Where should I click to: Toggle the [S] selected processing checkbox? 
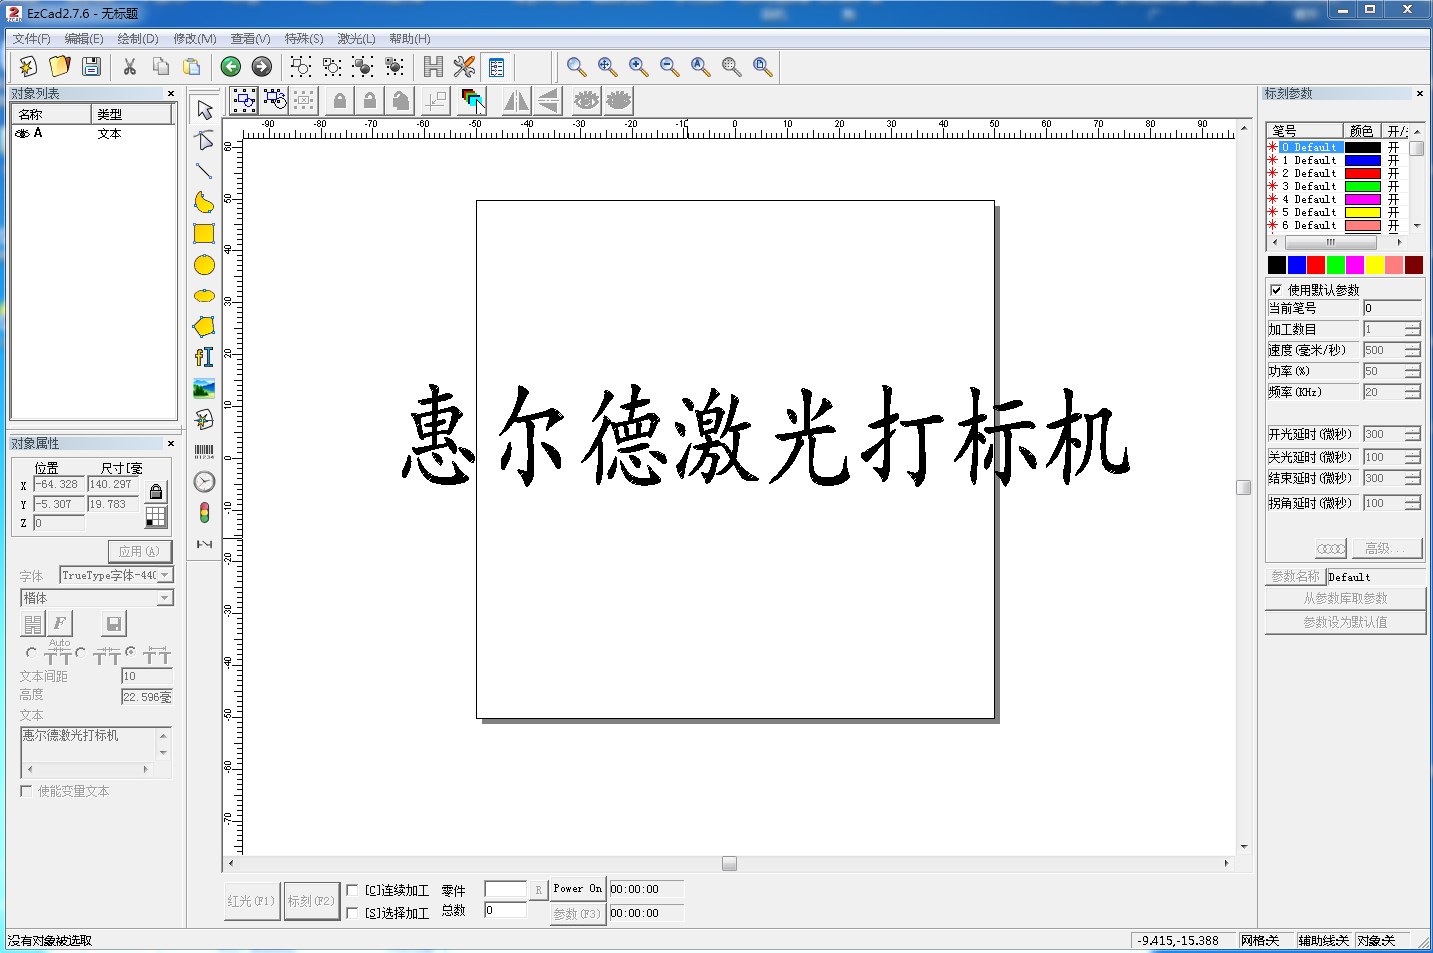pos(352,912)
